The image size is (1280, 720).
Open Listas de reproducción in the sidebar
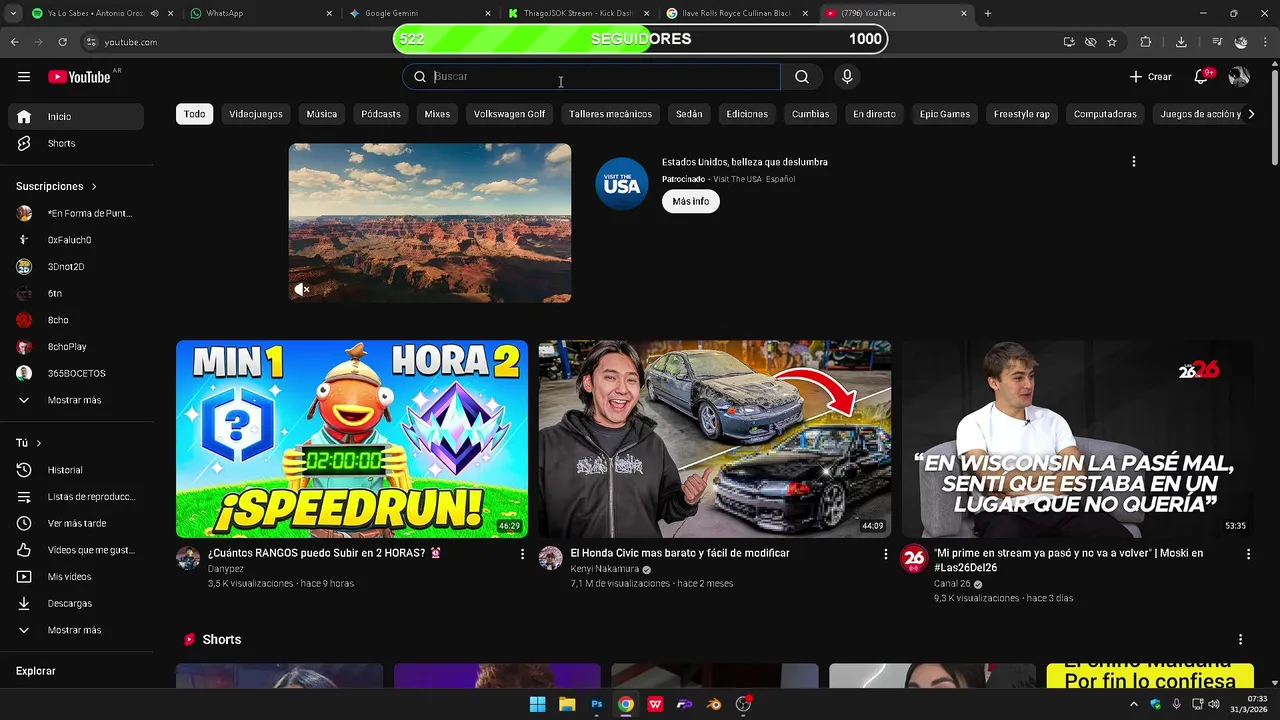coord(76,497)
